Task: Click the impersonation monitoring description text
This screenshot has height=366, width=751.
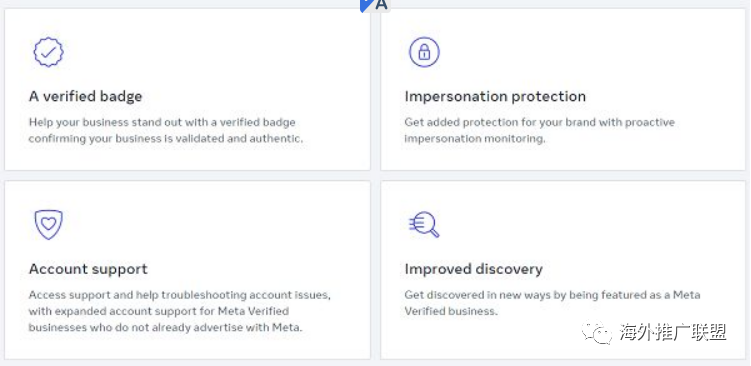Action: coord(539,130)
